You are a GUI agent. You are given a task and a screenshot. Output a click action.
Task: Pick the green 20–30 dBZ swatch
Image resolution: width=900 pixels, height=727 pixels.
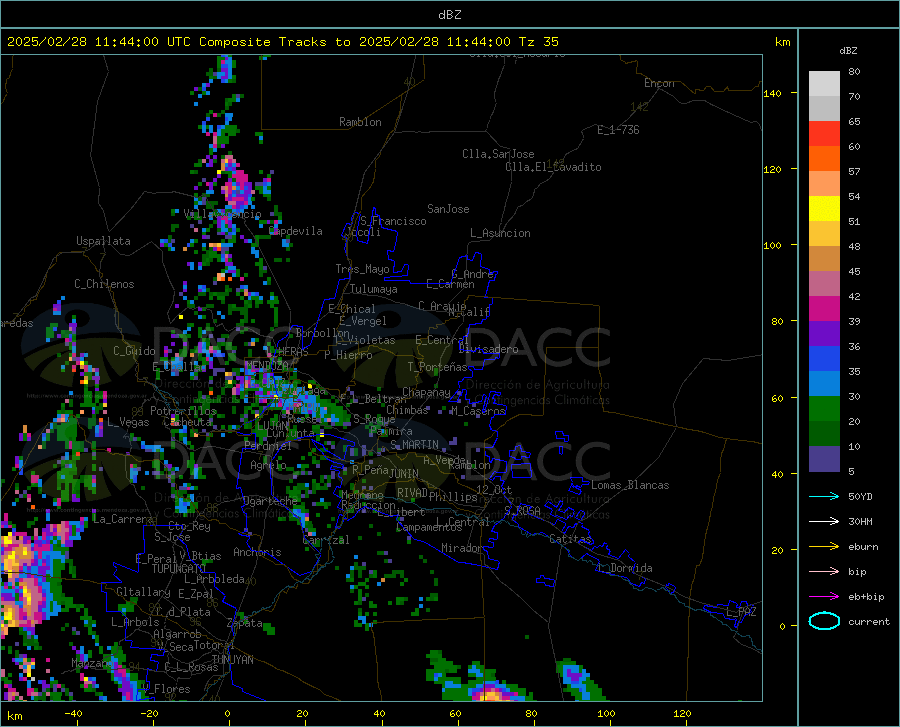tap(824, 409)
